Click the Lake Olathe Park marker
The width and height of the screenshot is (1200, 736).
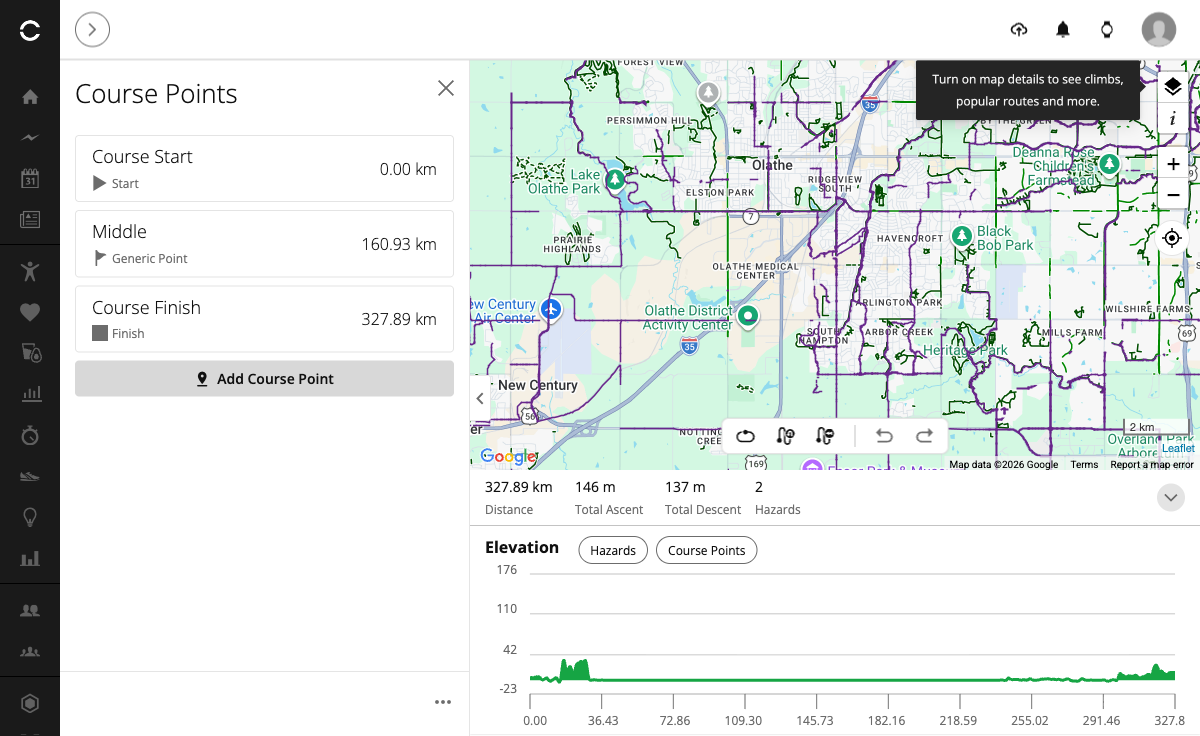pyautogui.click(x=616, y=179)
